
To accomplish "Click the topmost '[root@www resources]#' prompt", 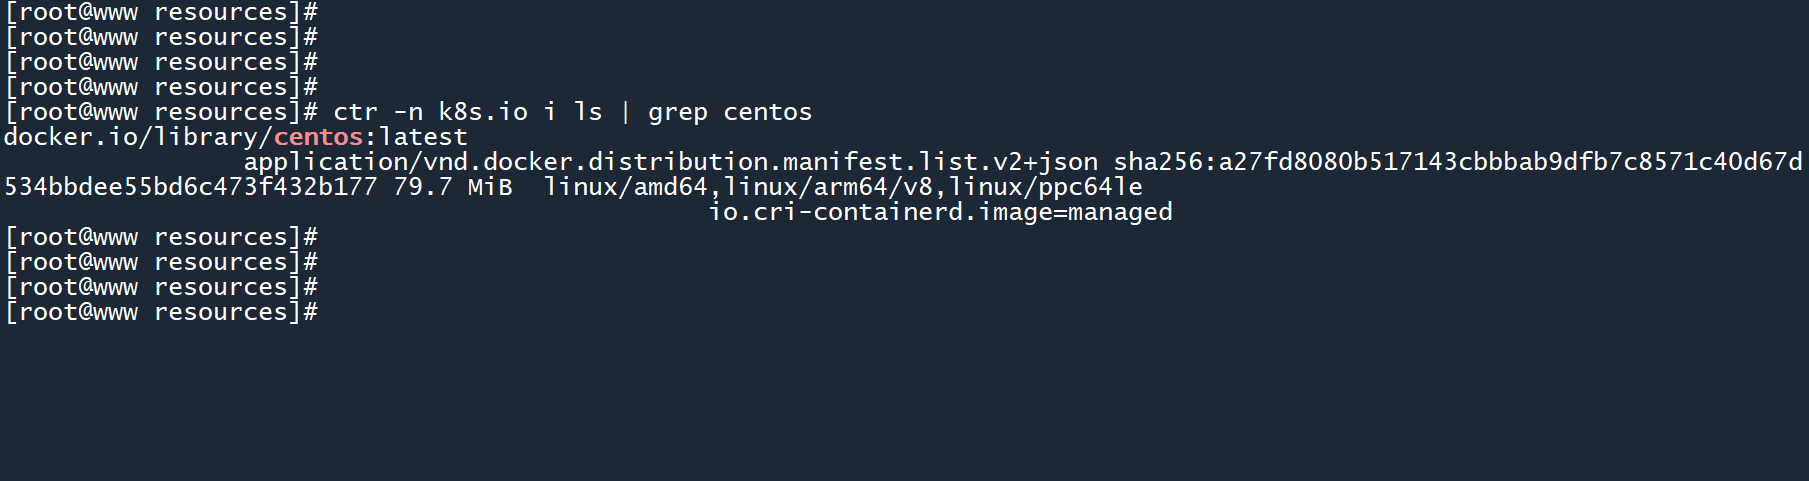I will click(x=161, y=12).
